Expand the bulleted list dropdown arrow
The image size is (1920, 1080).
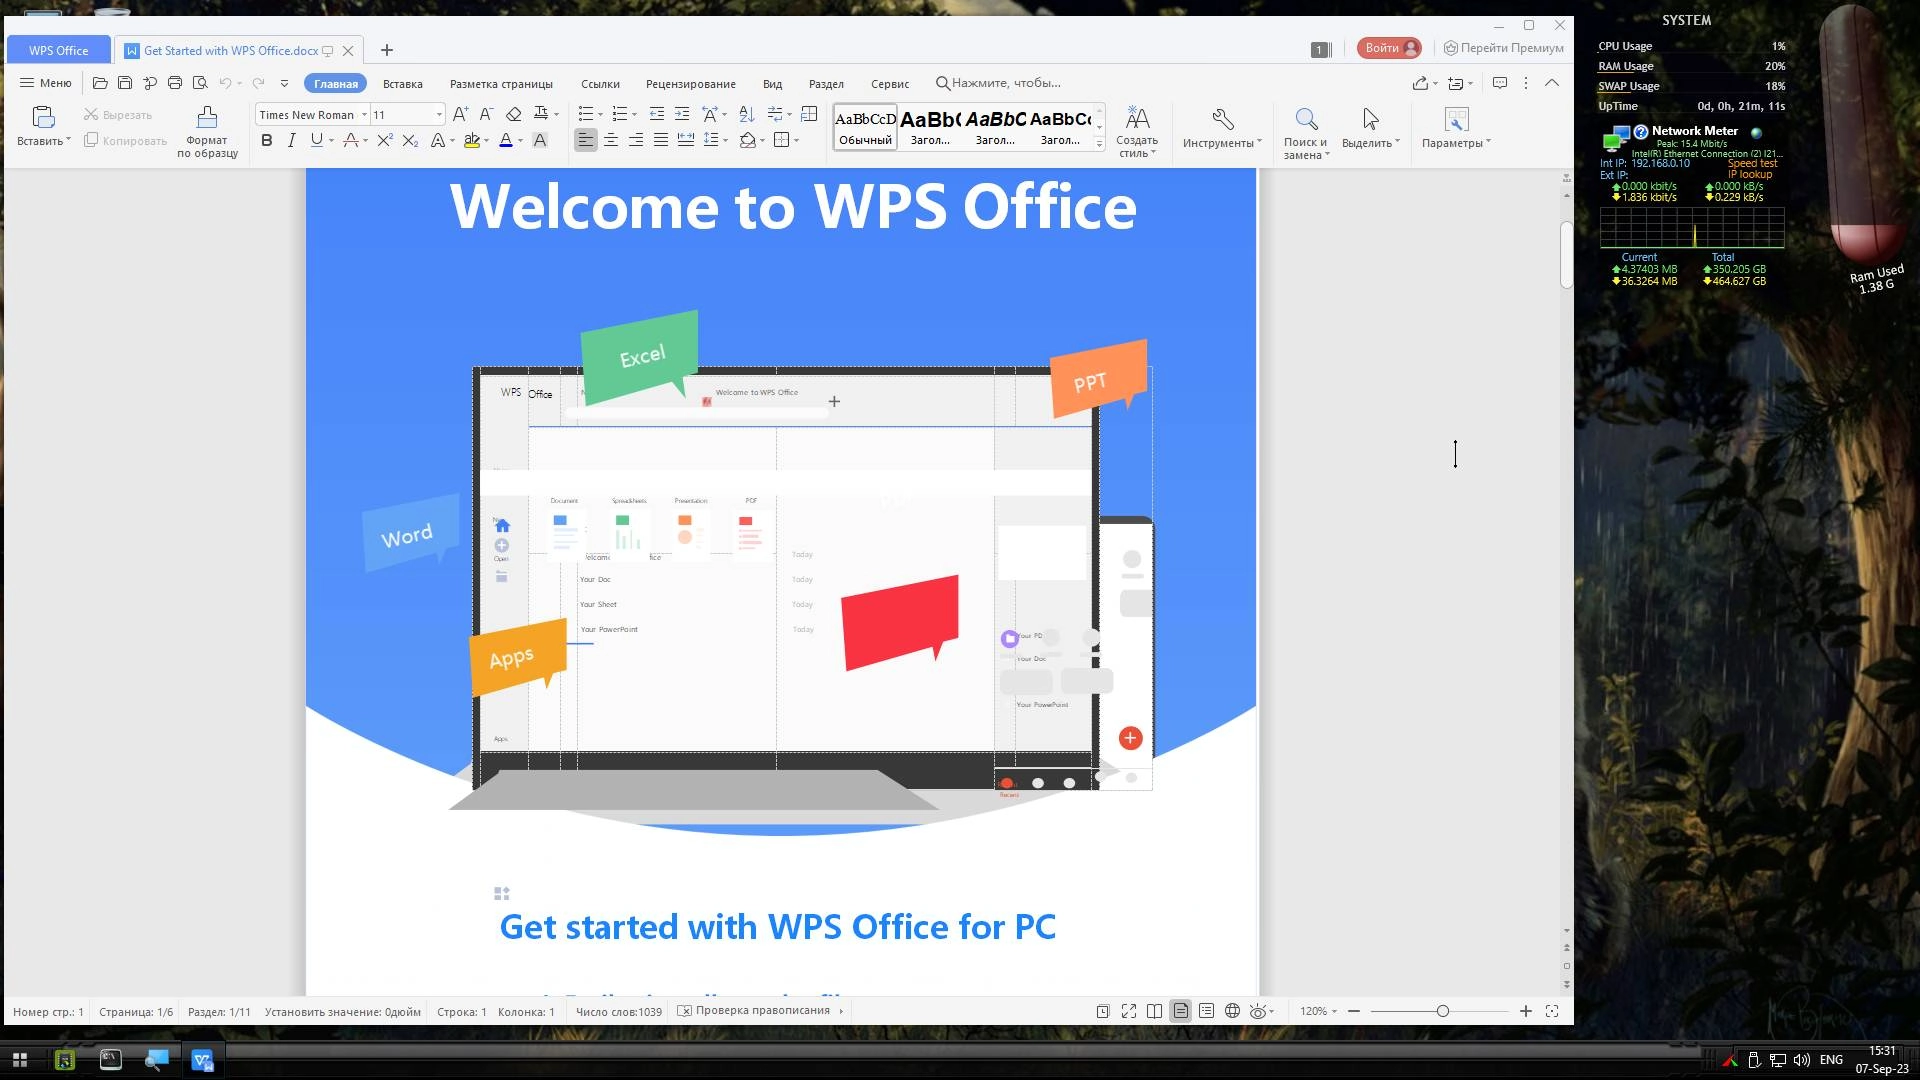click(600, 115)
